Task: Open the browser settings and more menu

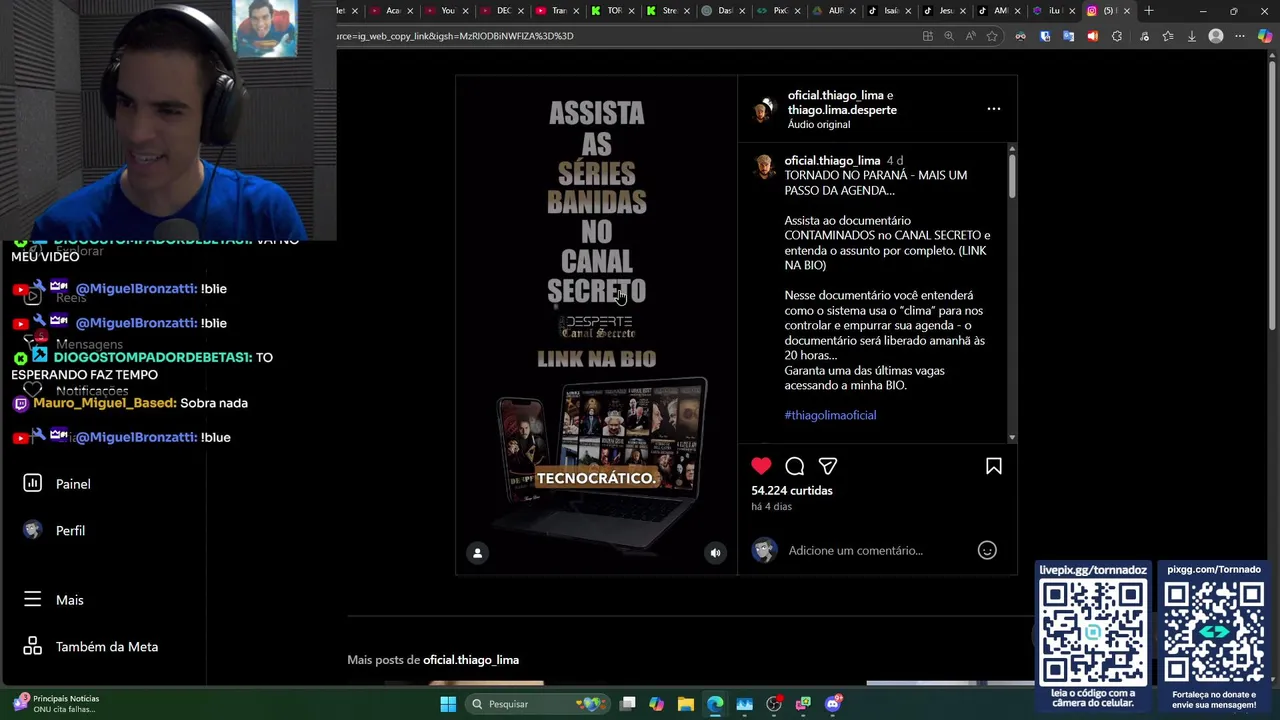Action: point(1240,36)
